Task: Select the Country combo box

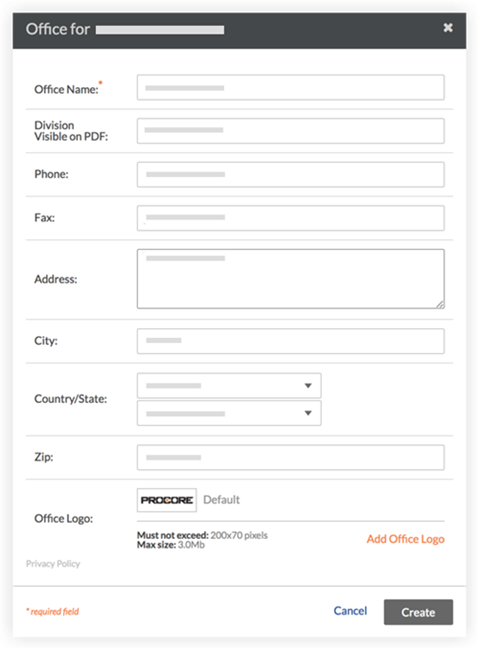Action: [229, 386]
